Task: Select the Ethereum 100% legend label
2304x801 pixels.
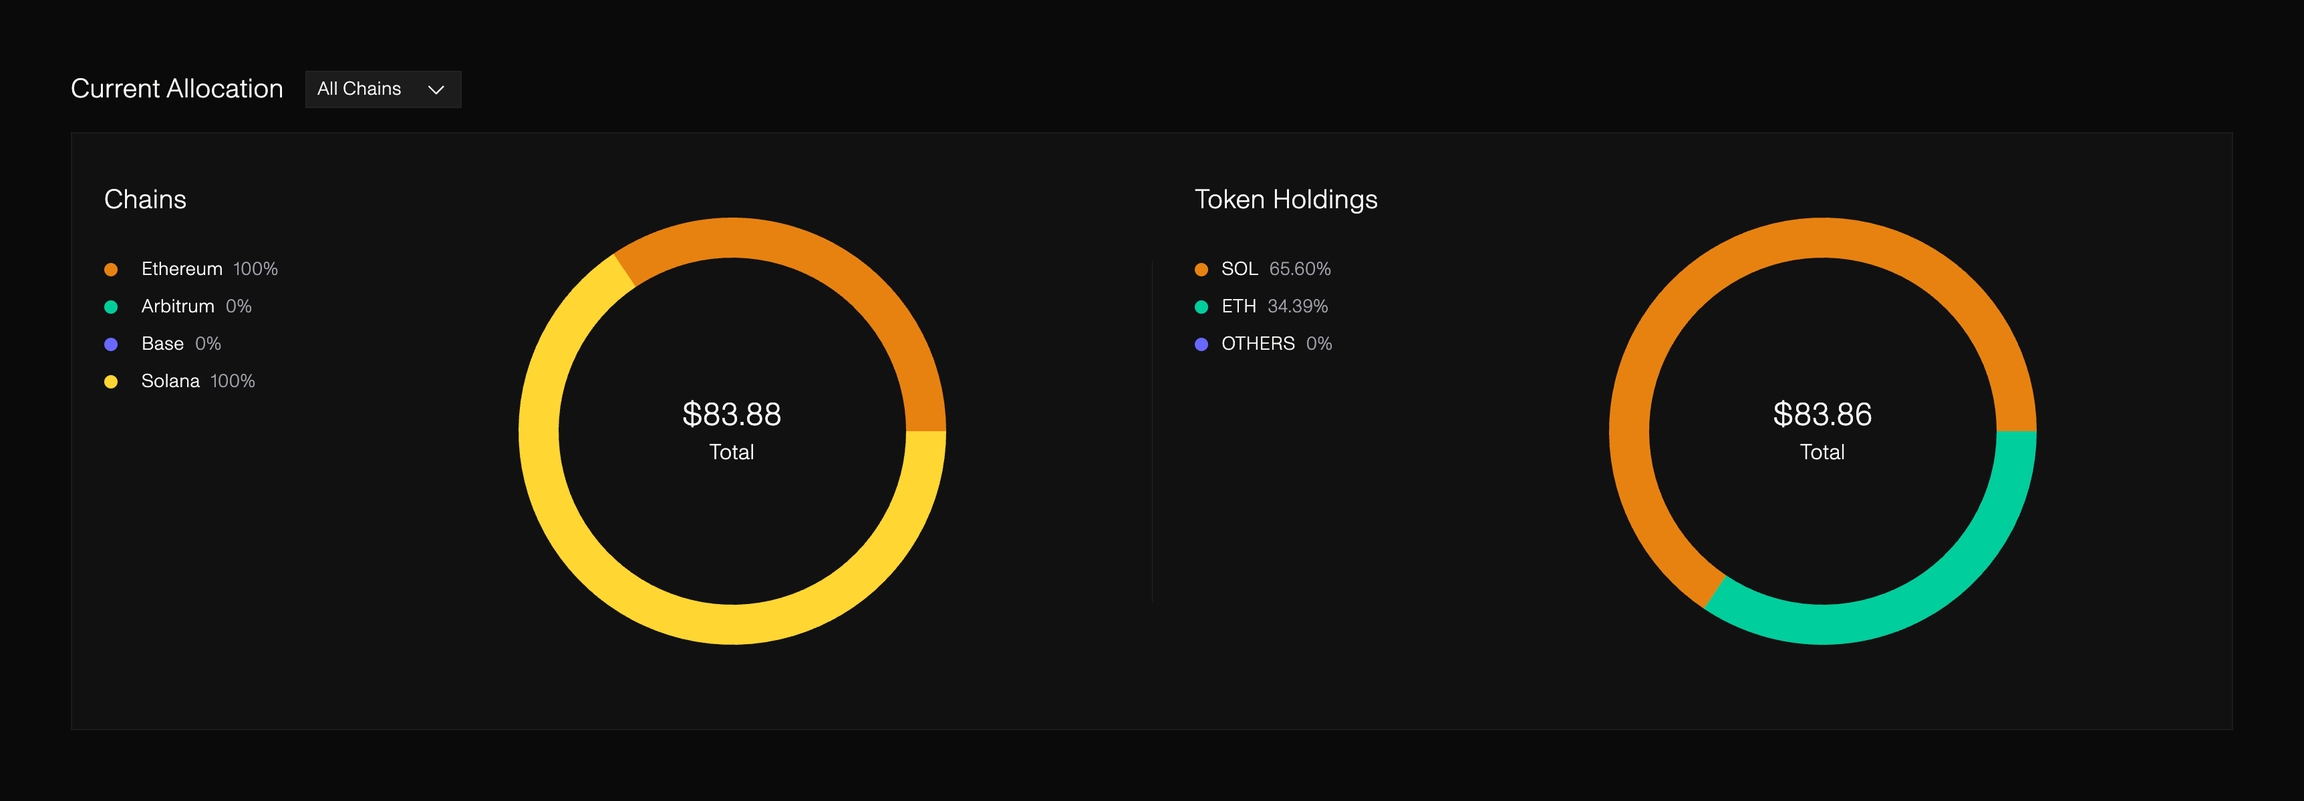Action: click(x=209, y=269)
